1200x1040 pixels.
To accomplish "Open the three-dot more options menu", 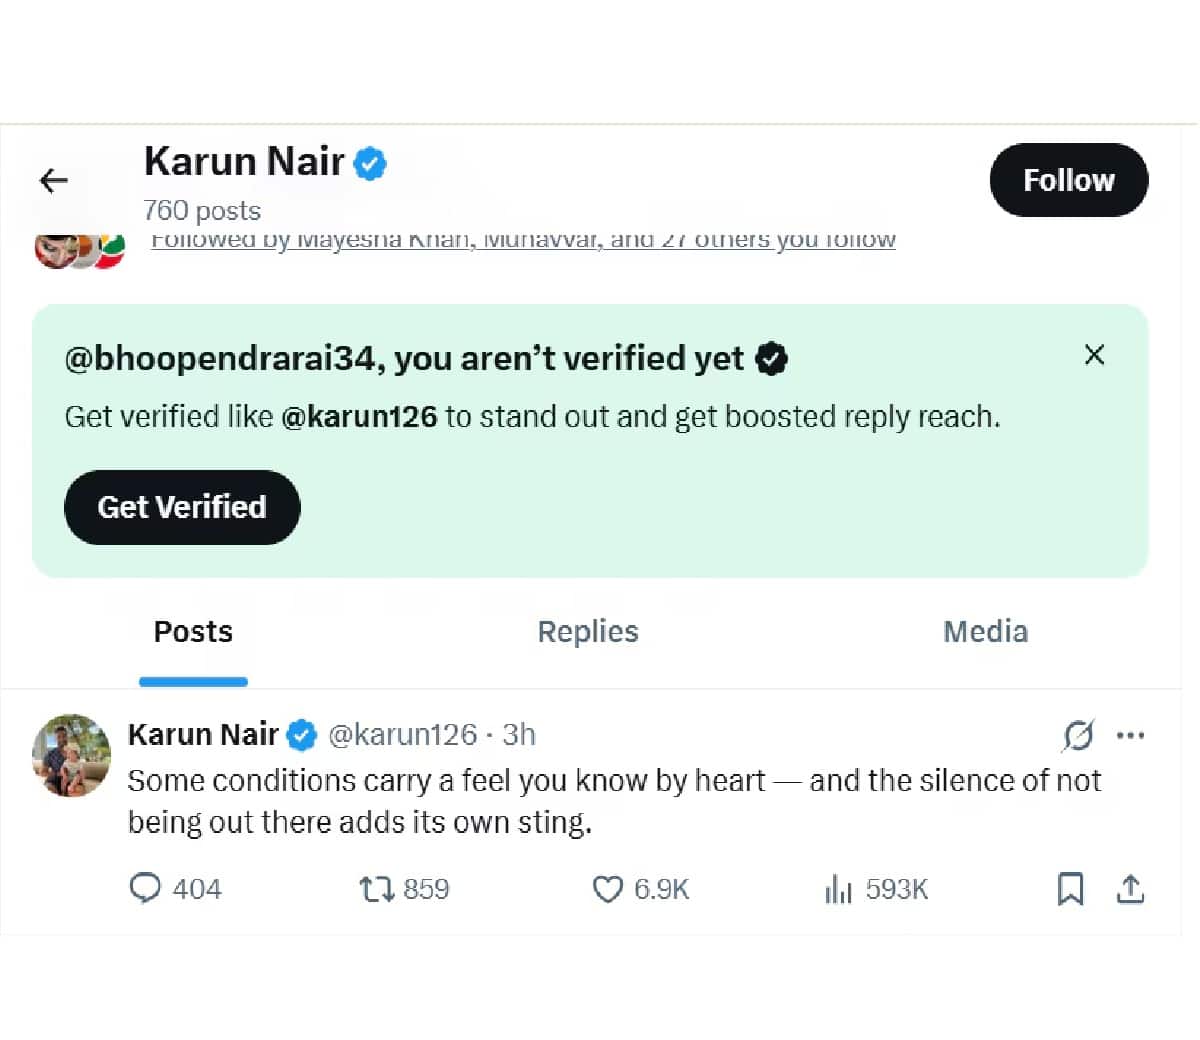I will point(1130,735).
